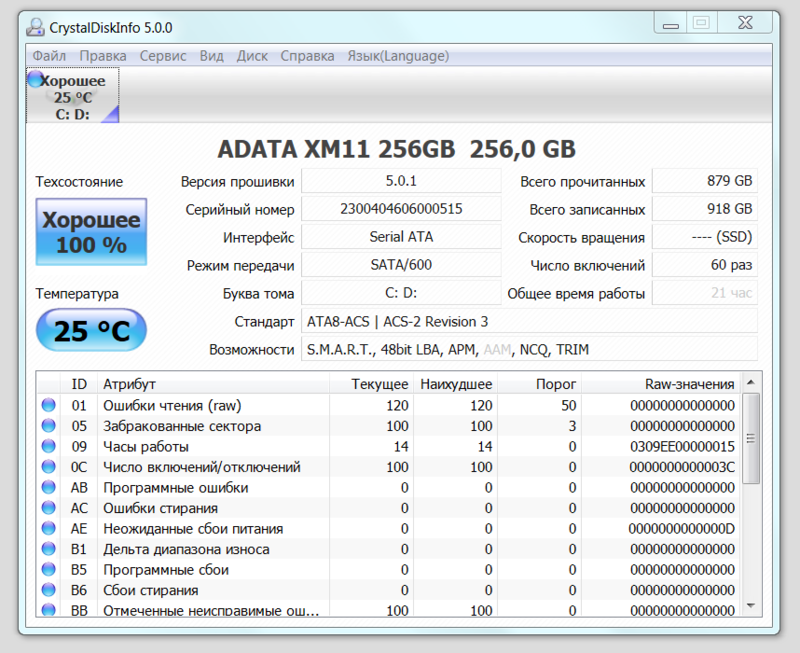Click the 25 °C temperature button
This screenshot has height=653, width=800.
[x=91, y=330]
